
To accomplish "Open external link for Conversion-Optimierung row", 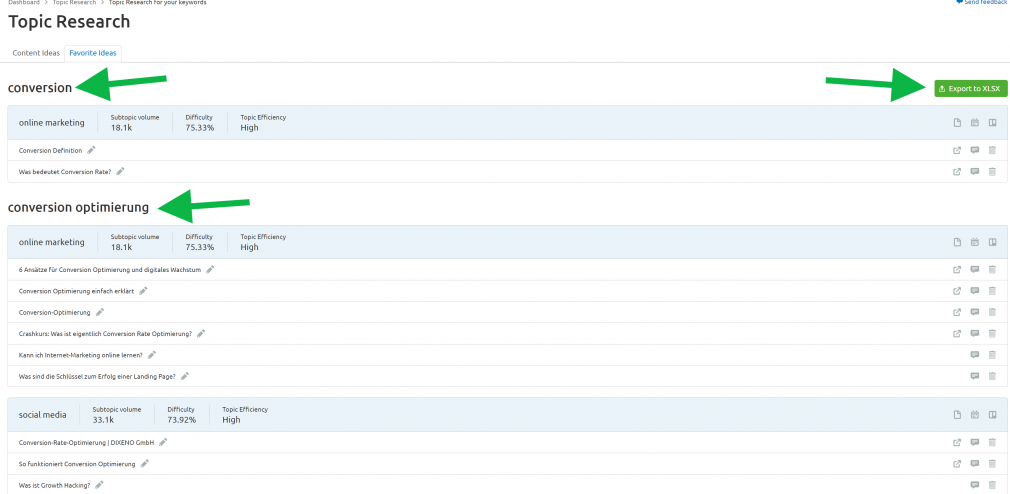I will pos(957,312).
